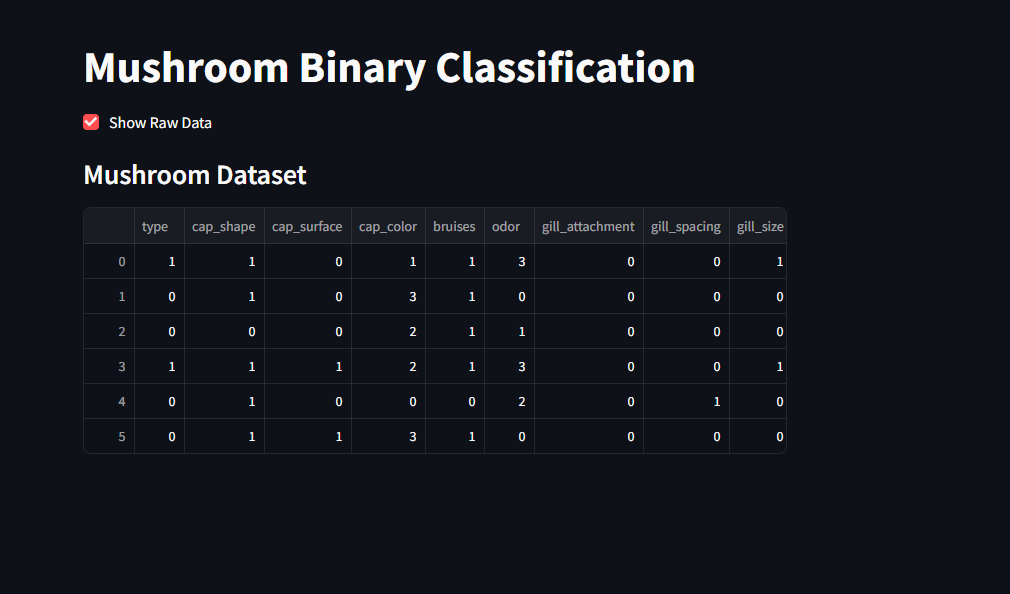Click the gill_spacing column header
The image size is (1010, 594).
click(686, 226)
